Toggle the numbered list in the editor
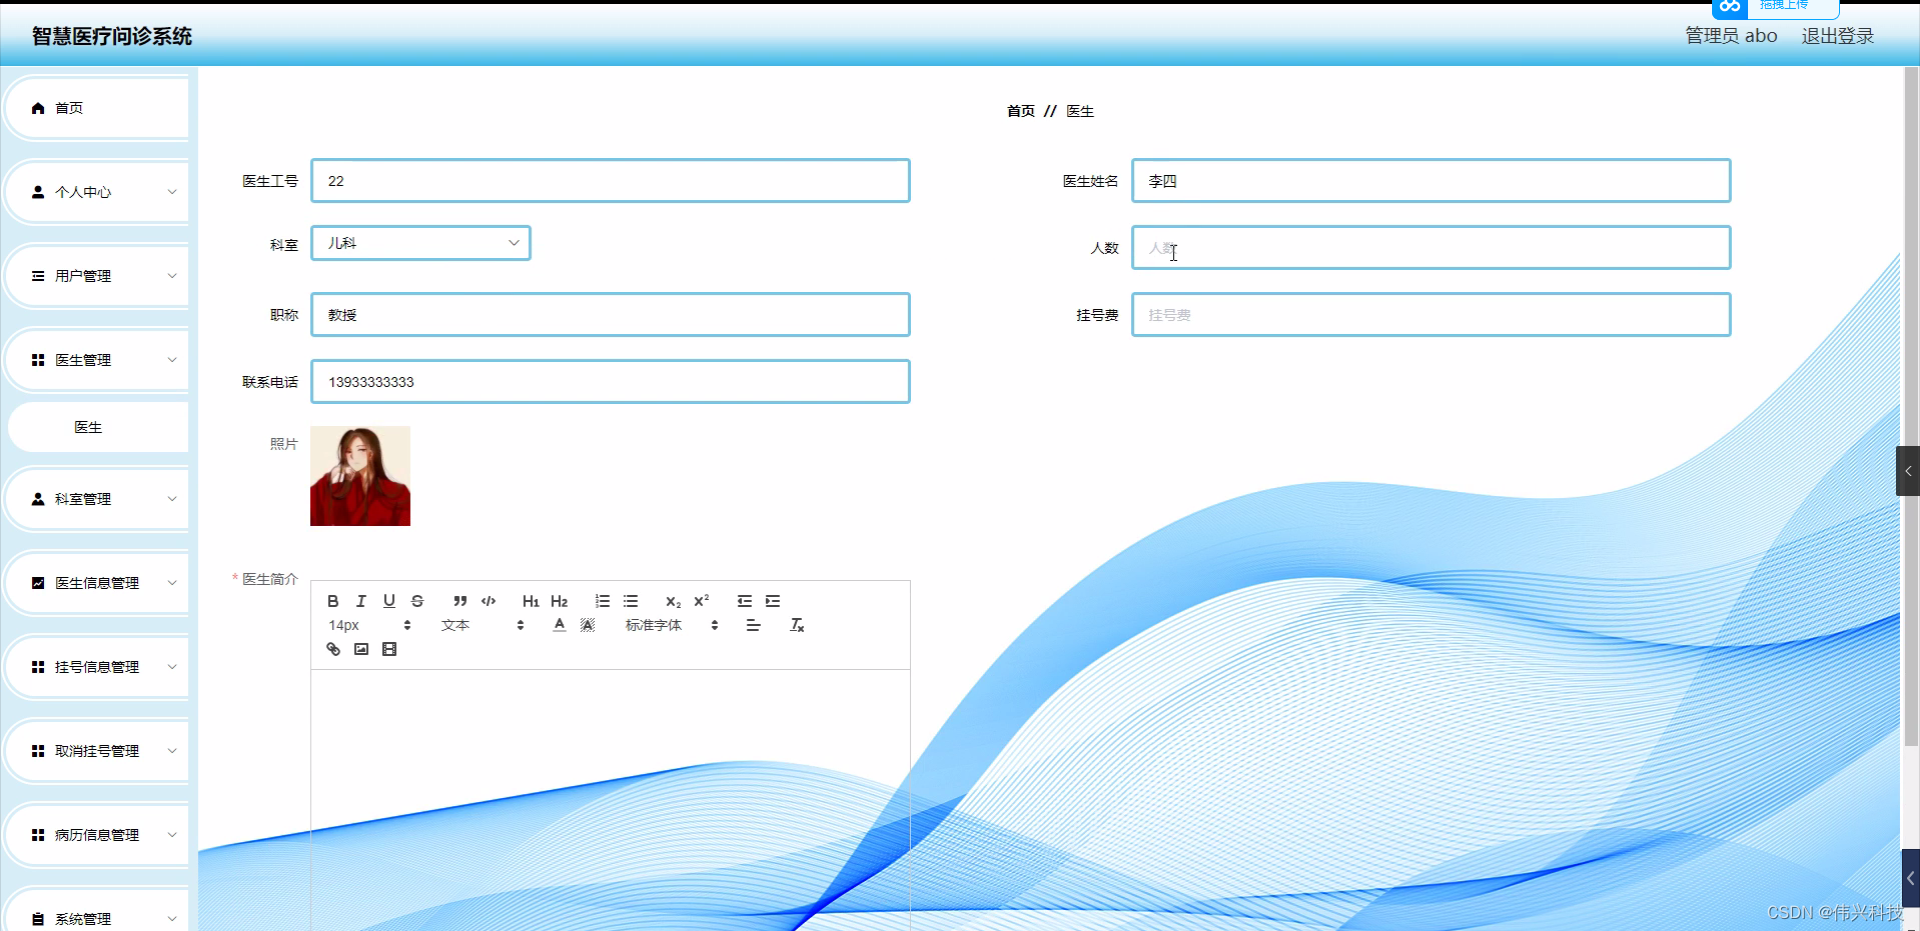1920x931 pixels. coord(602,600)
